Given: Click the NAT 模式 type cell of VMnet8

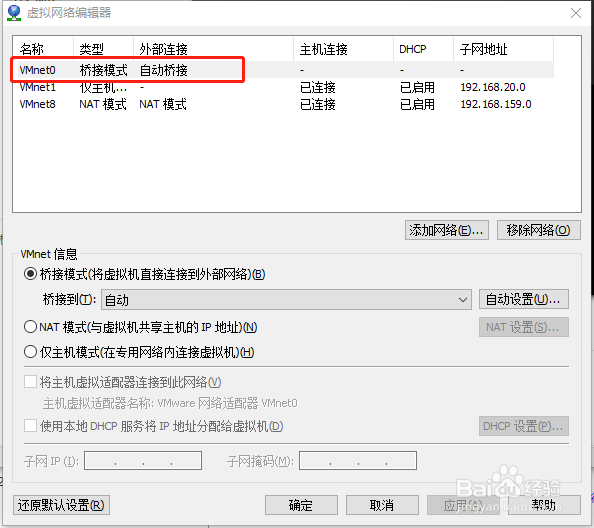Looking at the screenshot, I should tap(103, 104).
